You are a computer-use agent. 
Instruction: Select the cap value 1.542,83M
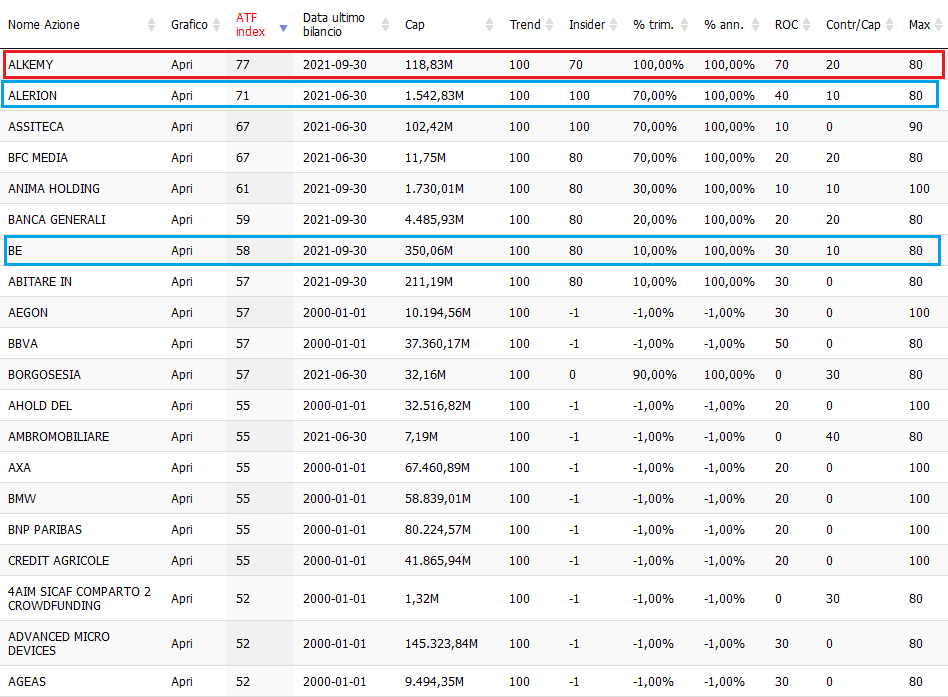[434, 96]
